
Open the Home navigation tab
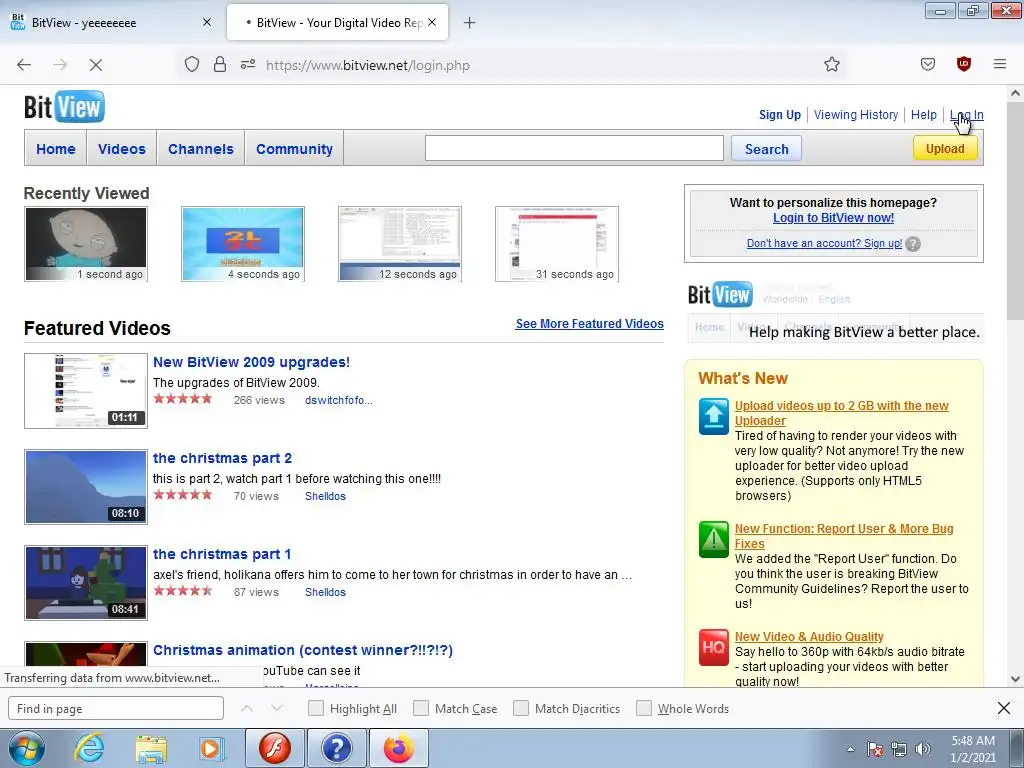point(56,149)
